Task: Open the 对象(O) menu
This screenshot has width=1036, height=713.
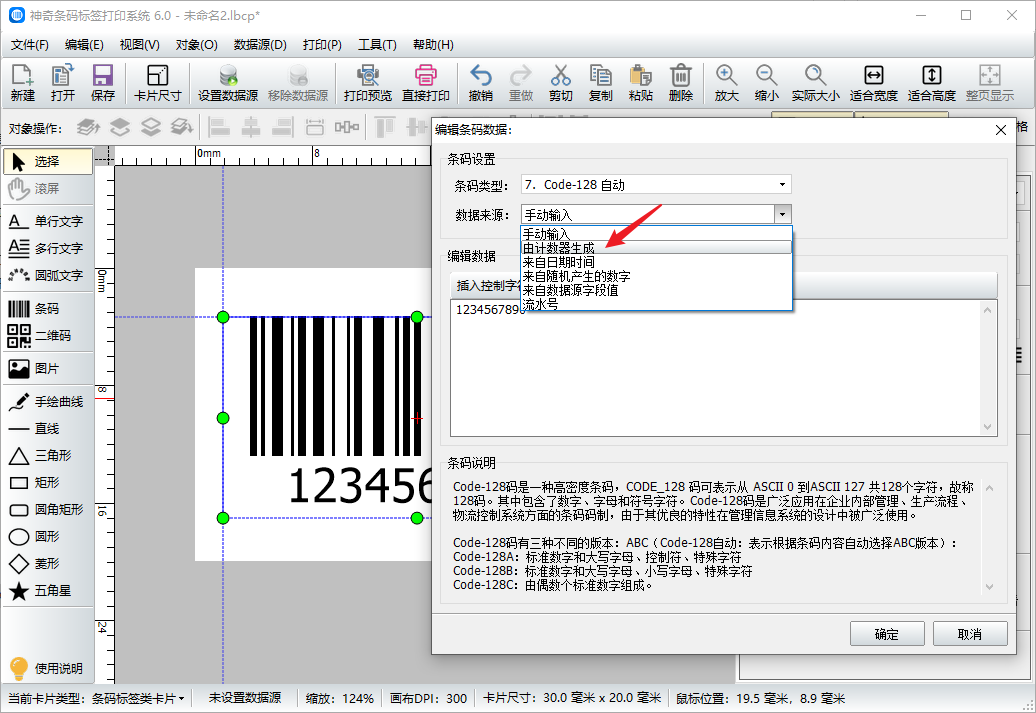Action: 196,45
